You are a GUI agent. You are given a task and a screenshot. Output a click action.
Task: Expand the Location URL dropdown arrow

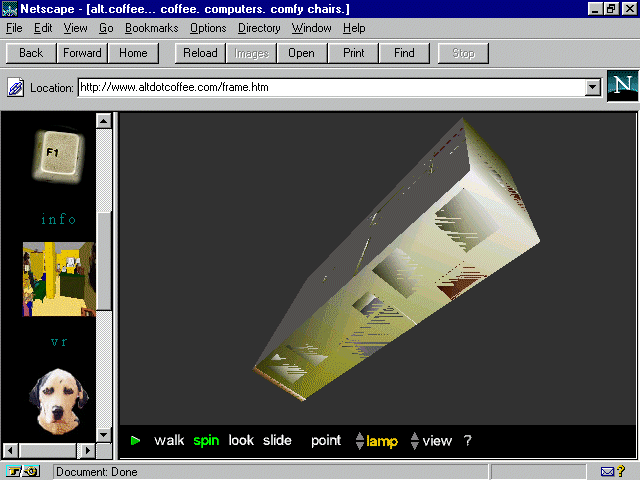tap(592, 88)
